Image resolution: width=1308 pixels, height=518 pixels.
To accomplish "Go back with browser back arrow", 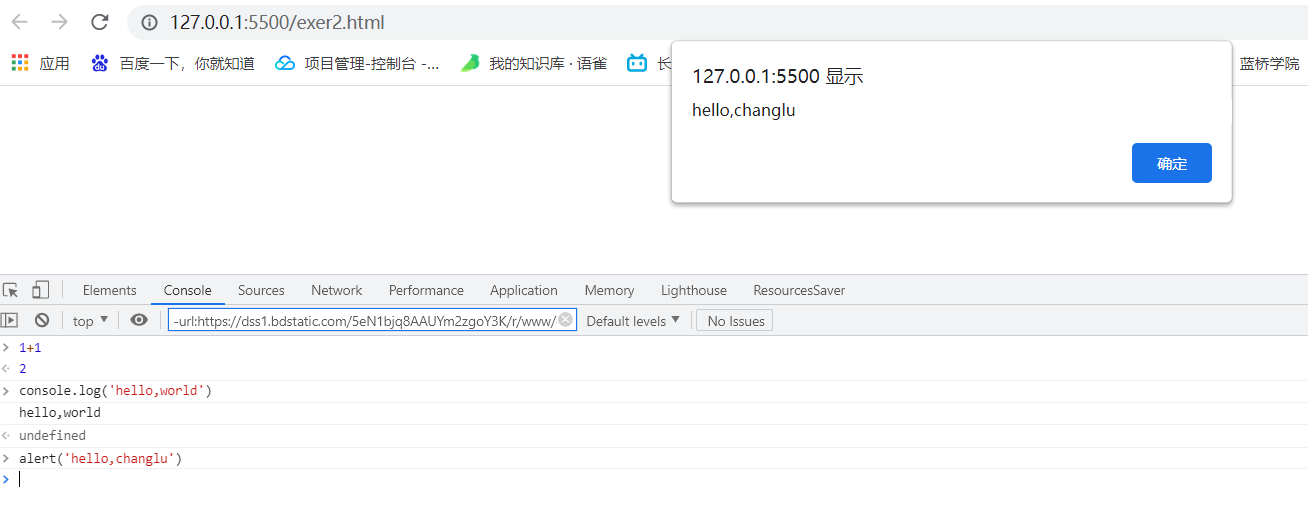I will 20,22.
